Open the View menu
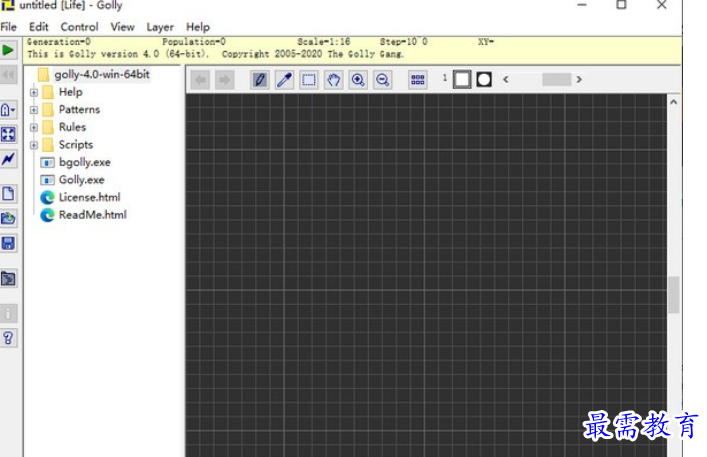This screenshot has width=707, height=457. pyautogui.click(x=122, y=27)
